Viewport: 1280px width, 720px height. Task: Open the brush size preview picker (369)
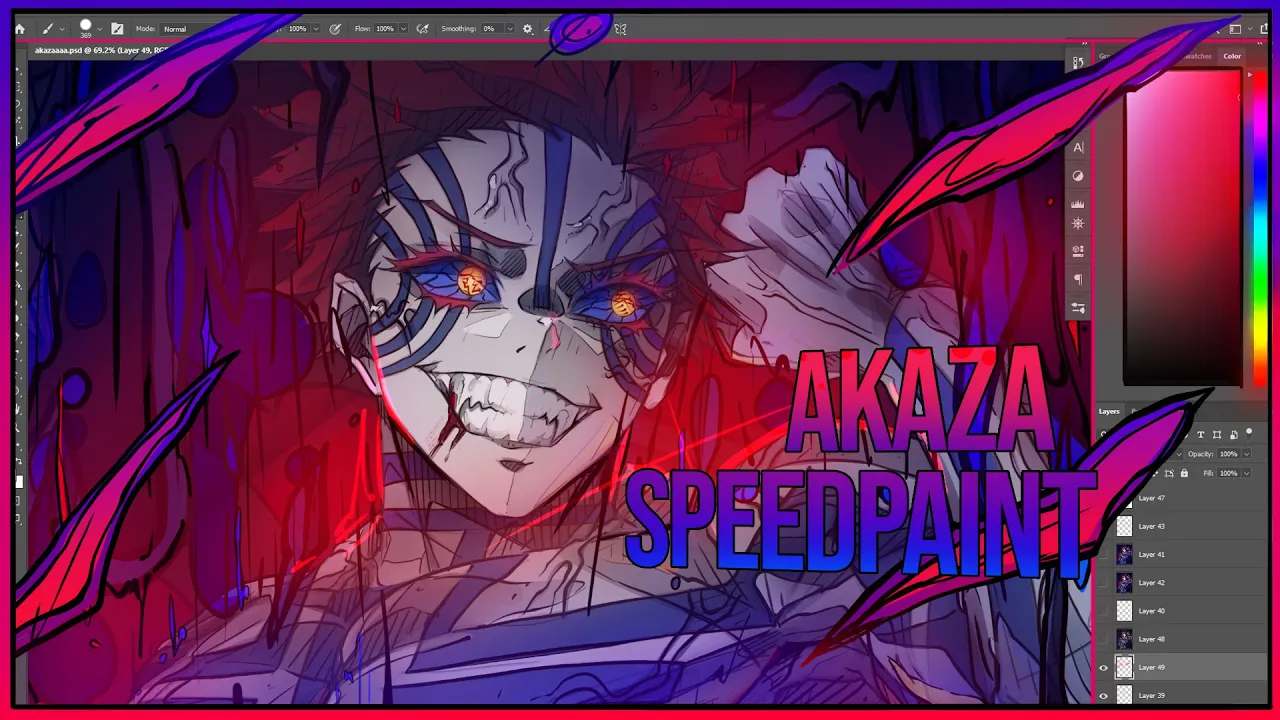pyautogui.click(x=85, y=28)
